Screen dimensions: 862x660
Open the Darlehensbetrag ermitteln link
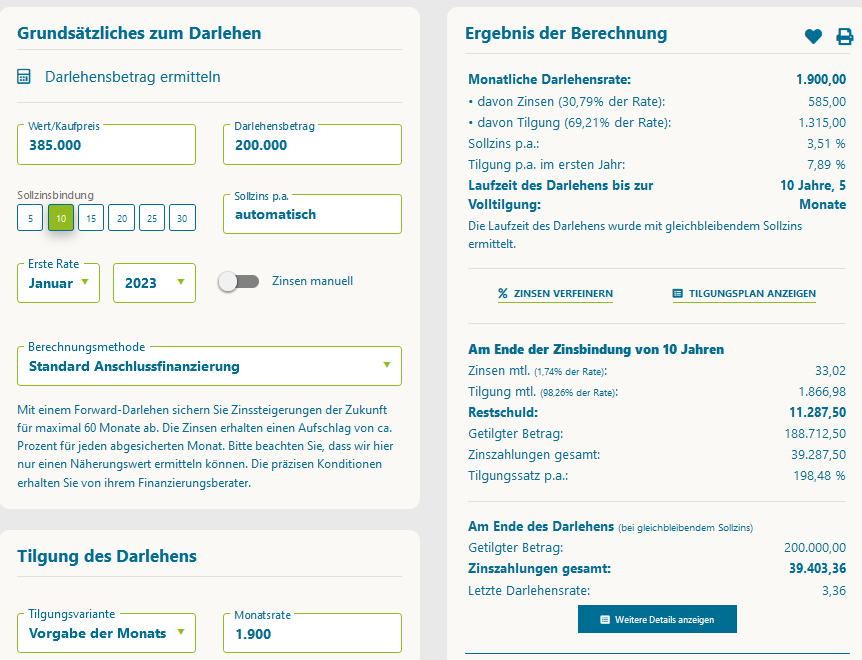click(132, 77)
